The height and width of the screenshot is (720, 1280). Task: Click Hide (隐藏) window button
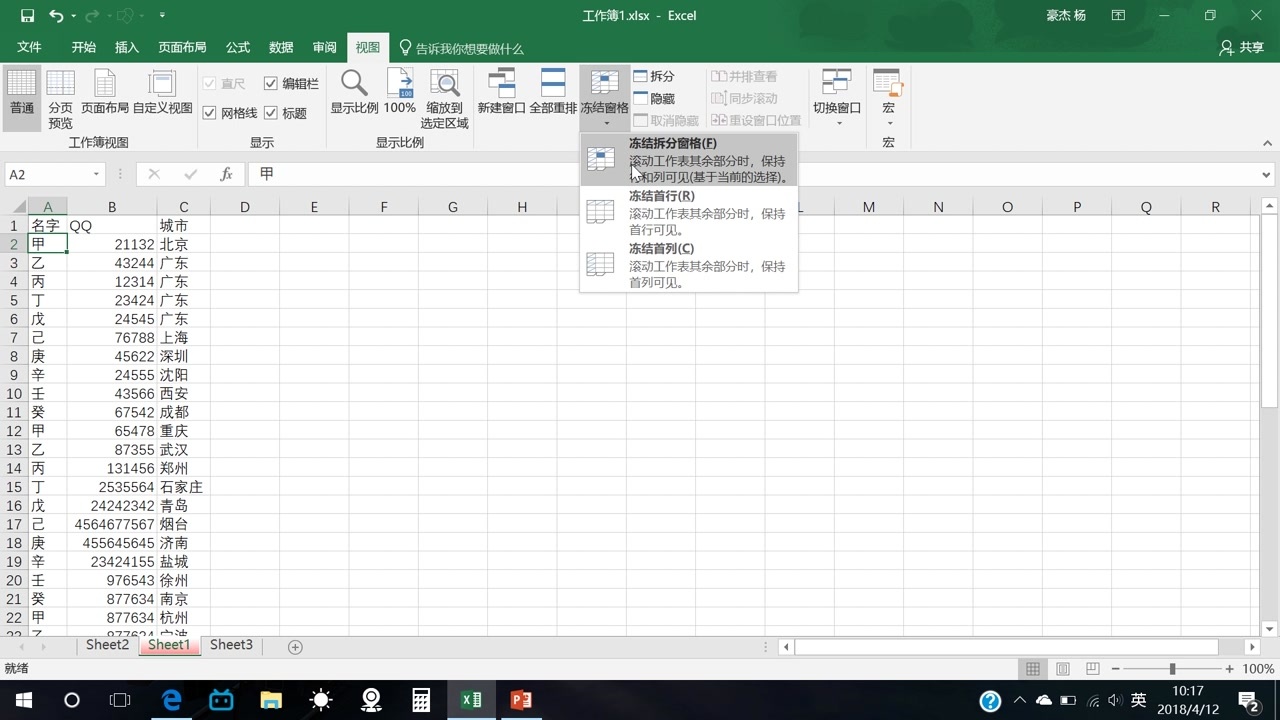(x=654, y=98)
